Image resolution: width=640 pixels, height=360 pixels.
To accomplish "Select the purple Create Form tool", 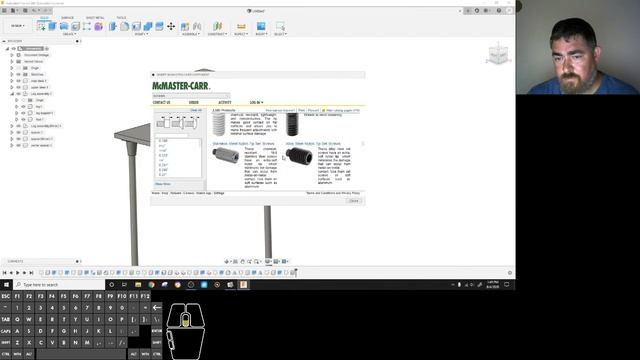I will 98,27.
